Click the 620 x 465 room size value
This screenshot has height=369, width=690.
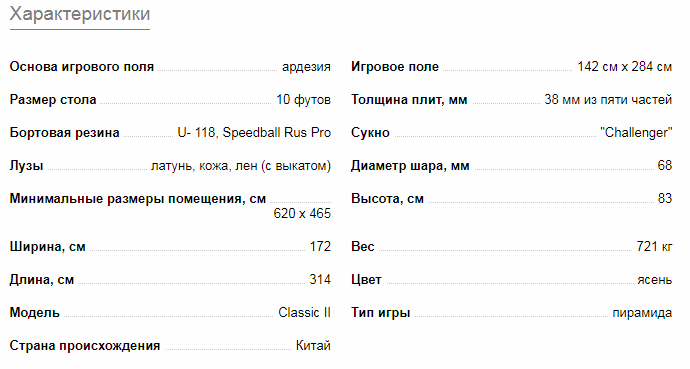pos(302,213)
